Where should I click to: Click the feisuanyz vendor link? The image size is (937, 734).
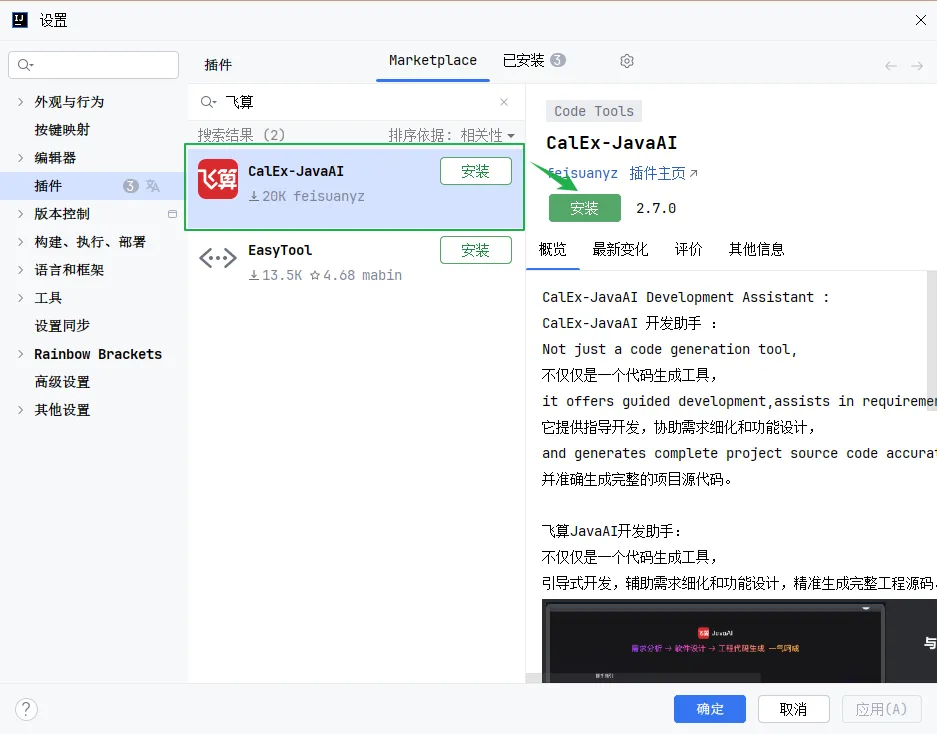click(582, 173)
